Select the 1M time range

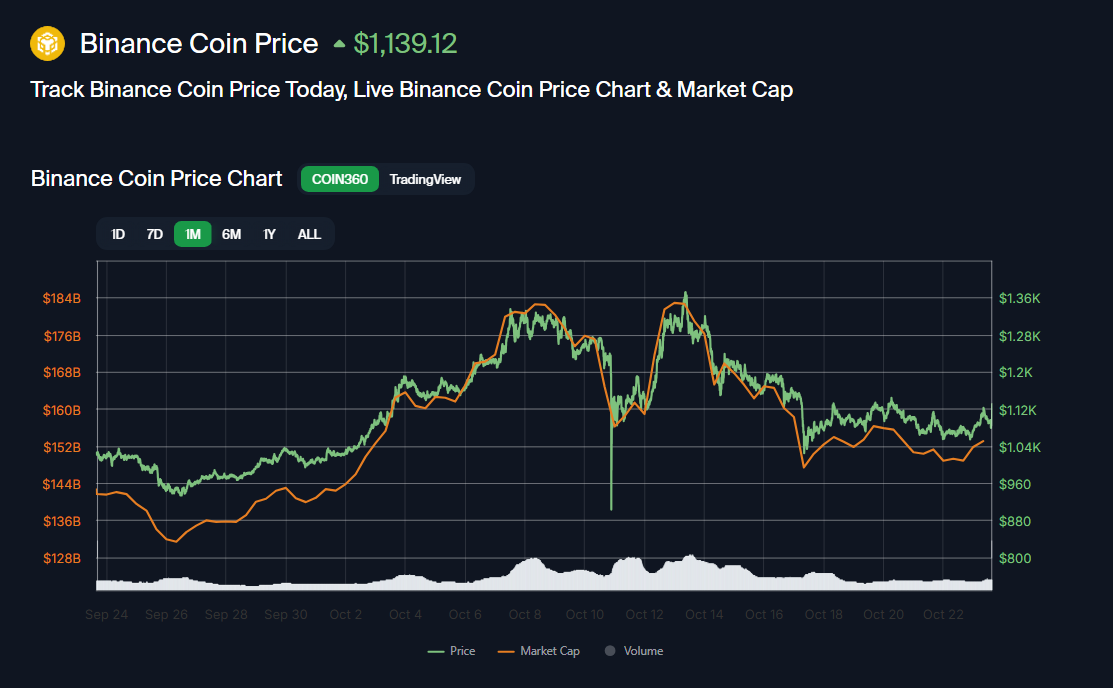(x=193, y=234)
